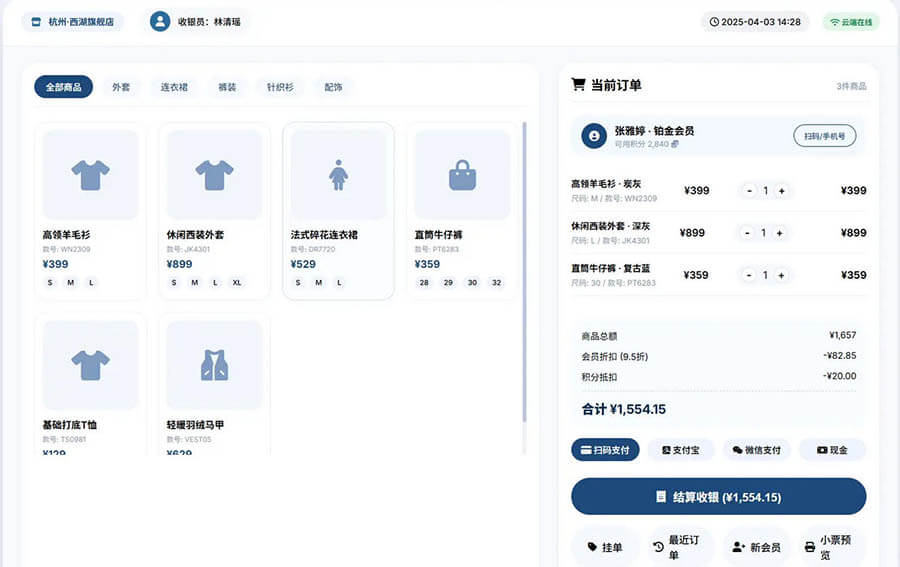Click the store icon beside 杭州·西湖旗舰店
The image size is (900, 567).
click(x=37, y=22)
